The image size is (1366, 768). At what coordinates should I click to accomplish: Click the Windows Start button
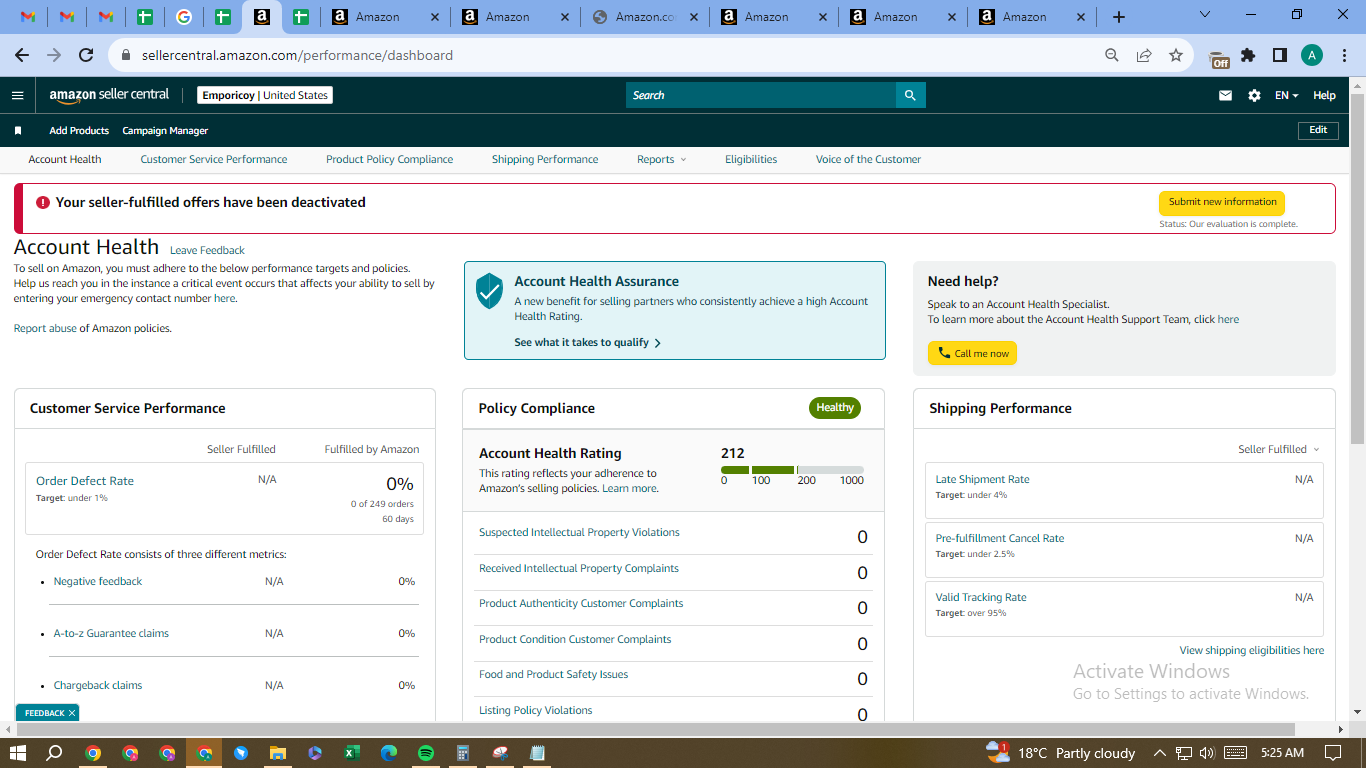(x=18, y=753)
